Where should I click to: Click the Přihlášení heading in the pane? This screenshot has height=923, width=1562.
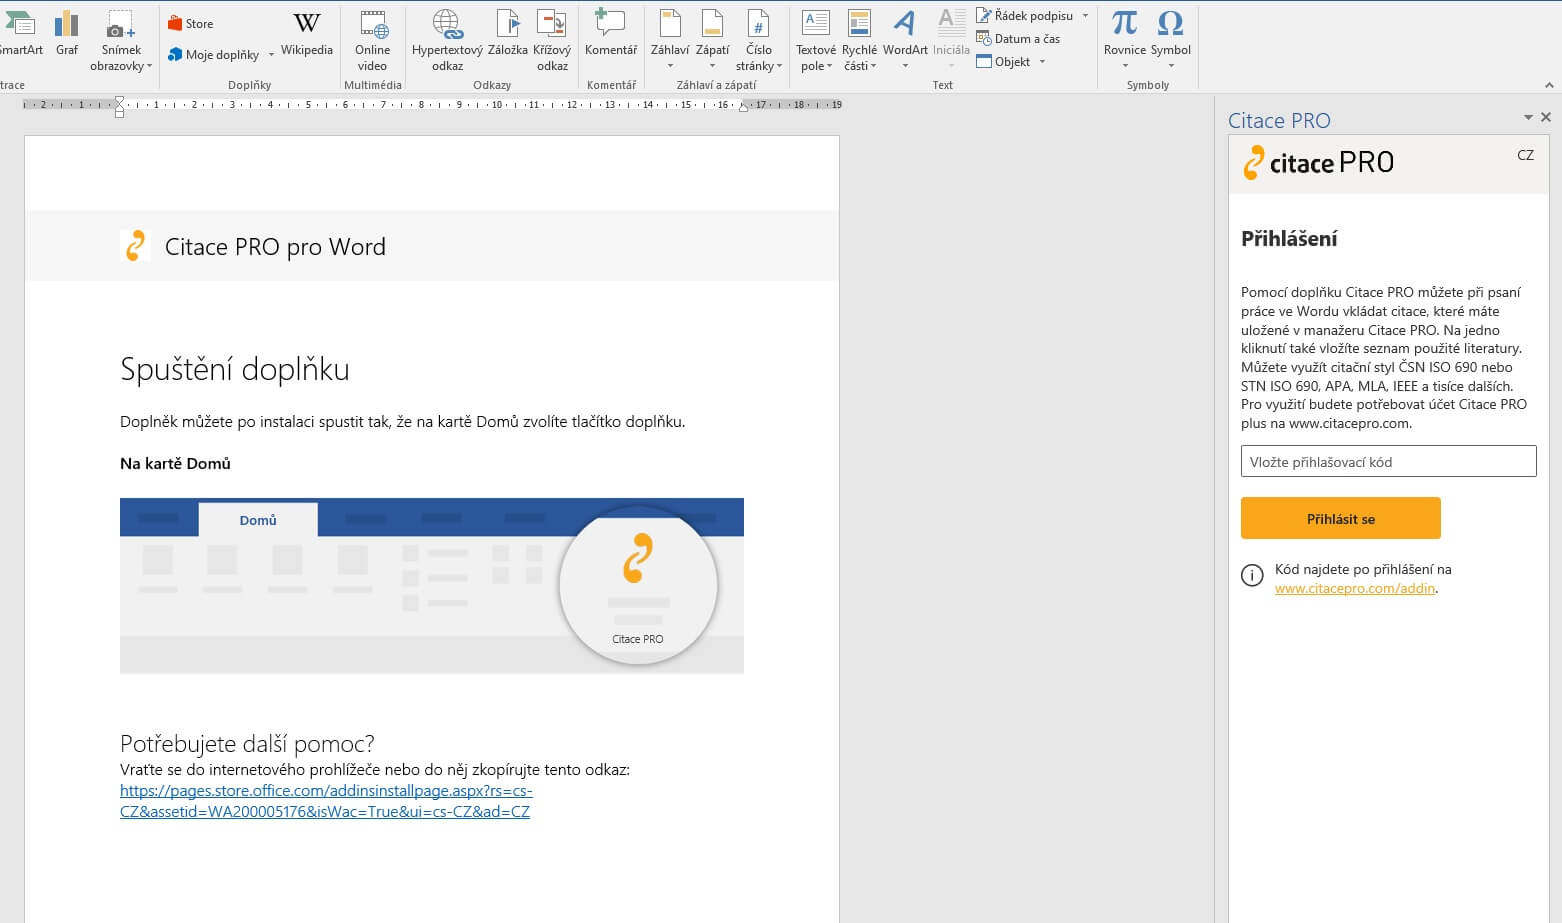tap(1289, 239)
